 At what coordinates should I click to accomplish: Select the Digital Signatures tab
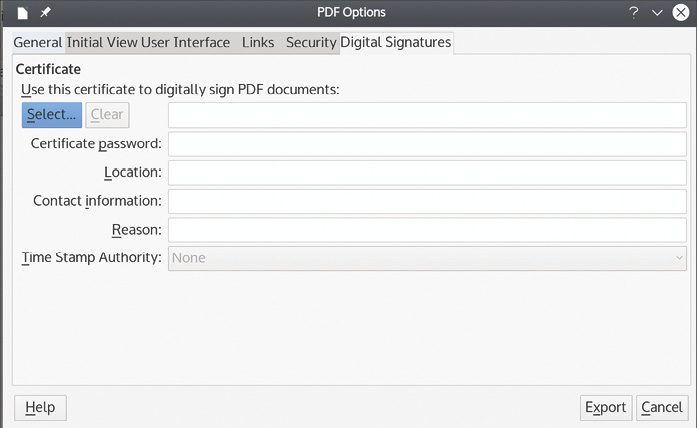[396, 43]
